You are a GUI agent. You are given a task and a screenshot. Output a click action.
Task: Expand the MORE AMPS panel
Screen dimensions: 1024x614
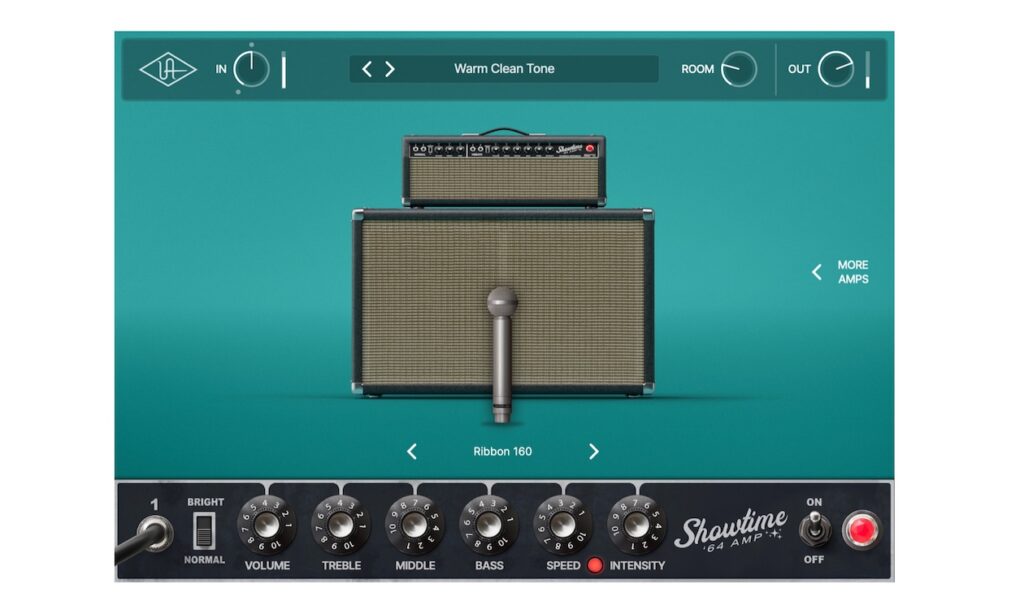(840, 272)
